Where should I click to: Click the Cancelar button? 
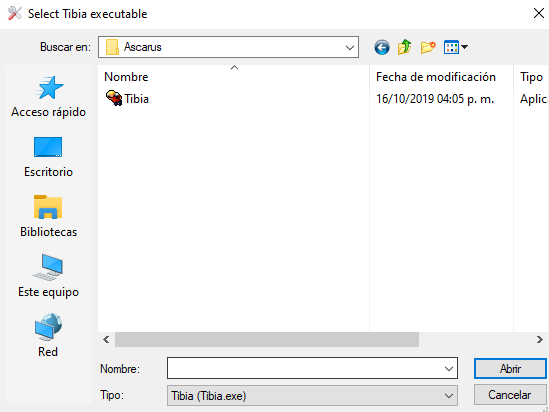(x=510, y=395)
